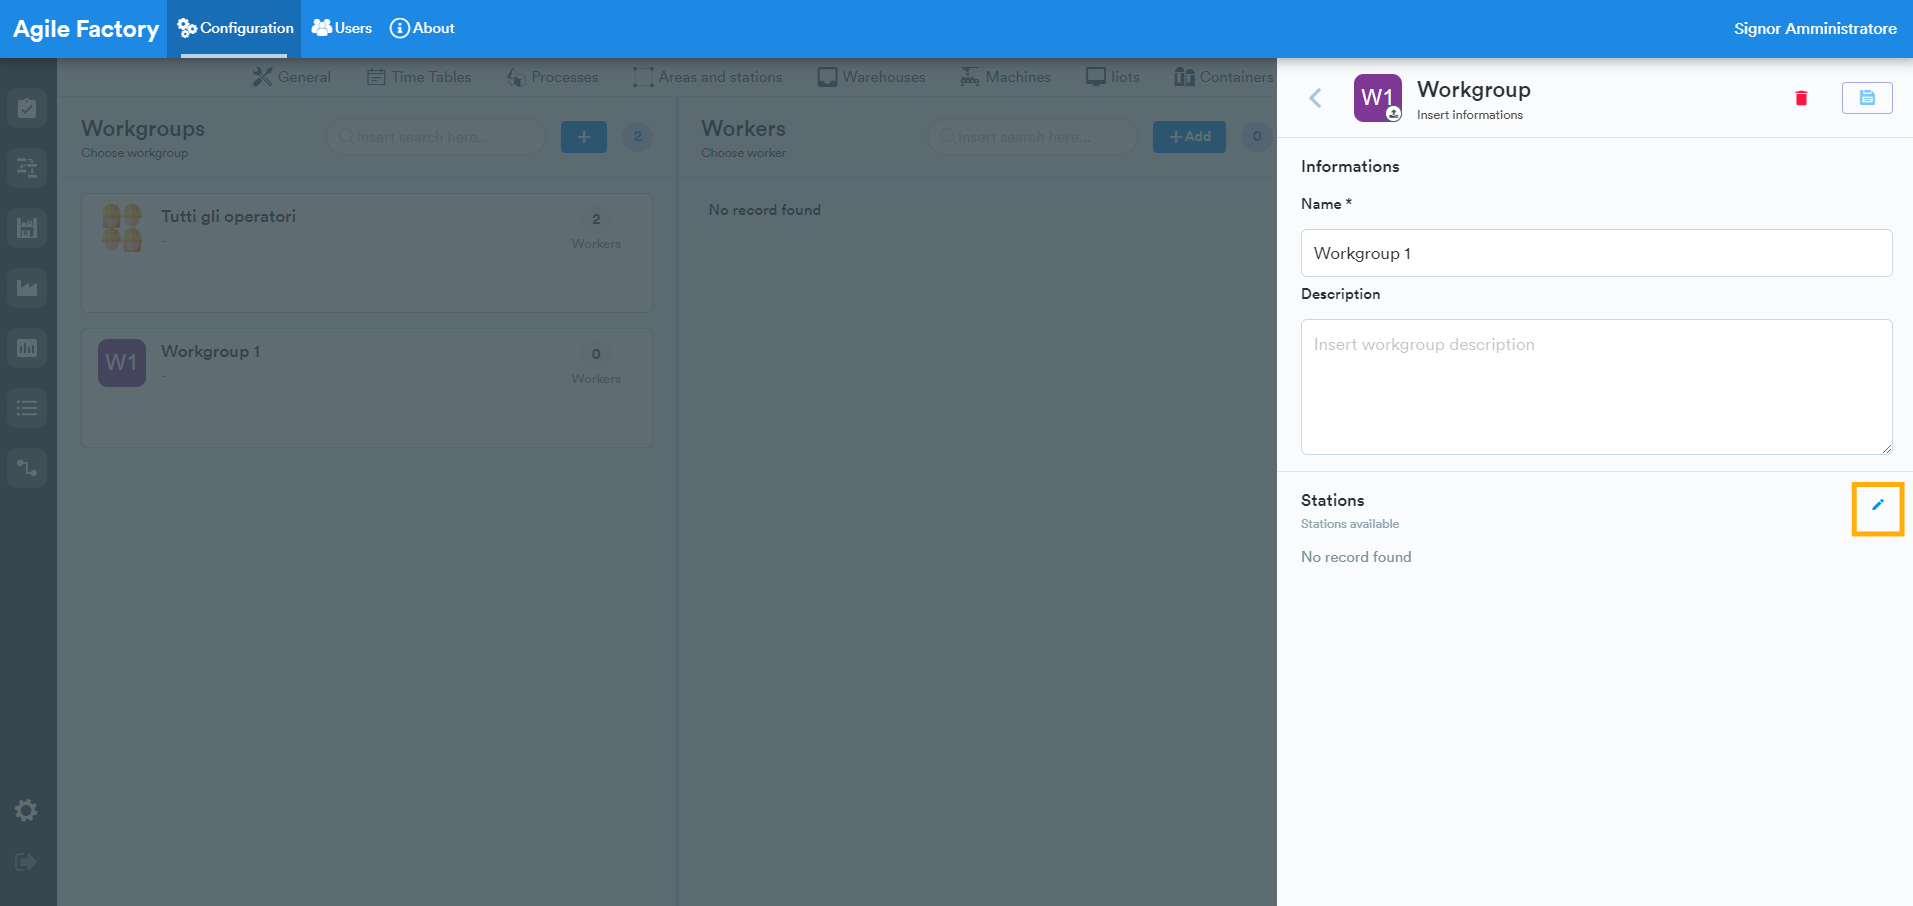Click the Workers search field
Viewport: 1913px width, 906px height.
click(x=1032, y=137)
